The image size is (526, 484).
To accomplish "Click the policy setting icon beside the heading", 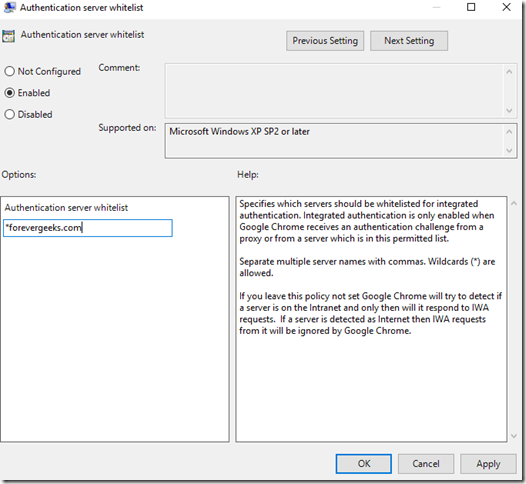I will click(8, 36).
